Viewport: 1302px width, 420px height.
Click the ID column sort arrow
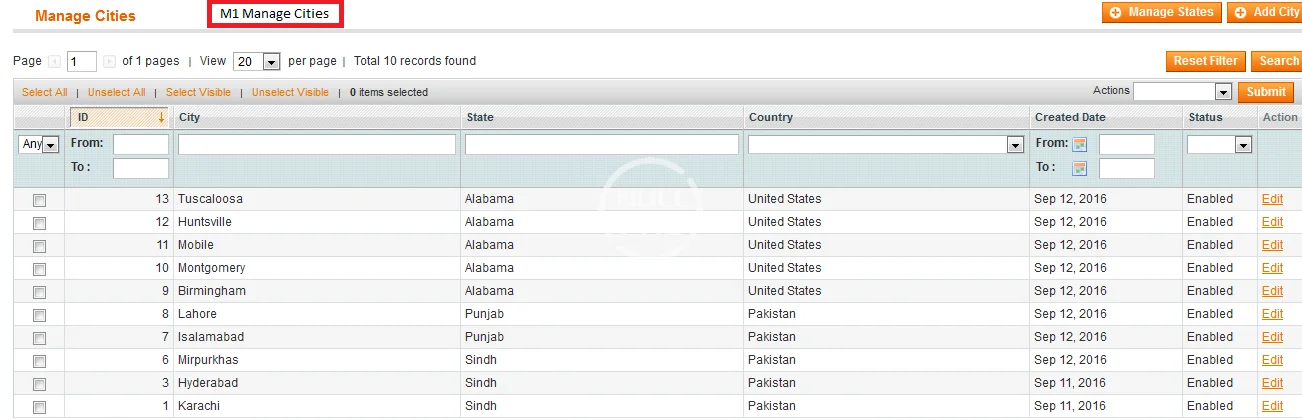point(161,118)
